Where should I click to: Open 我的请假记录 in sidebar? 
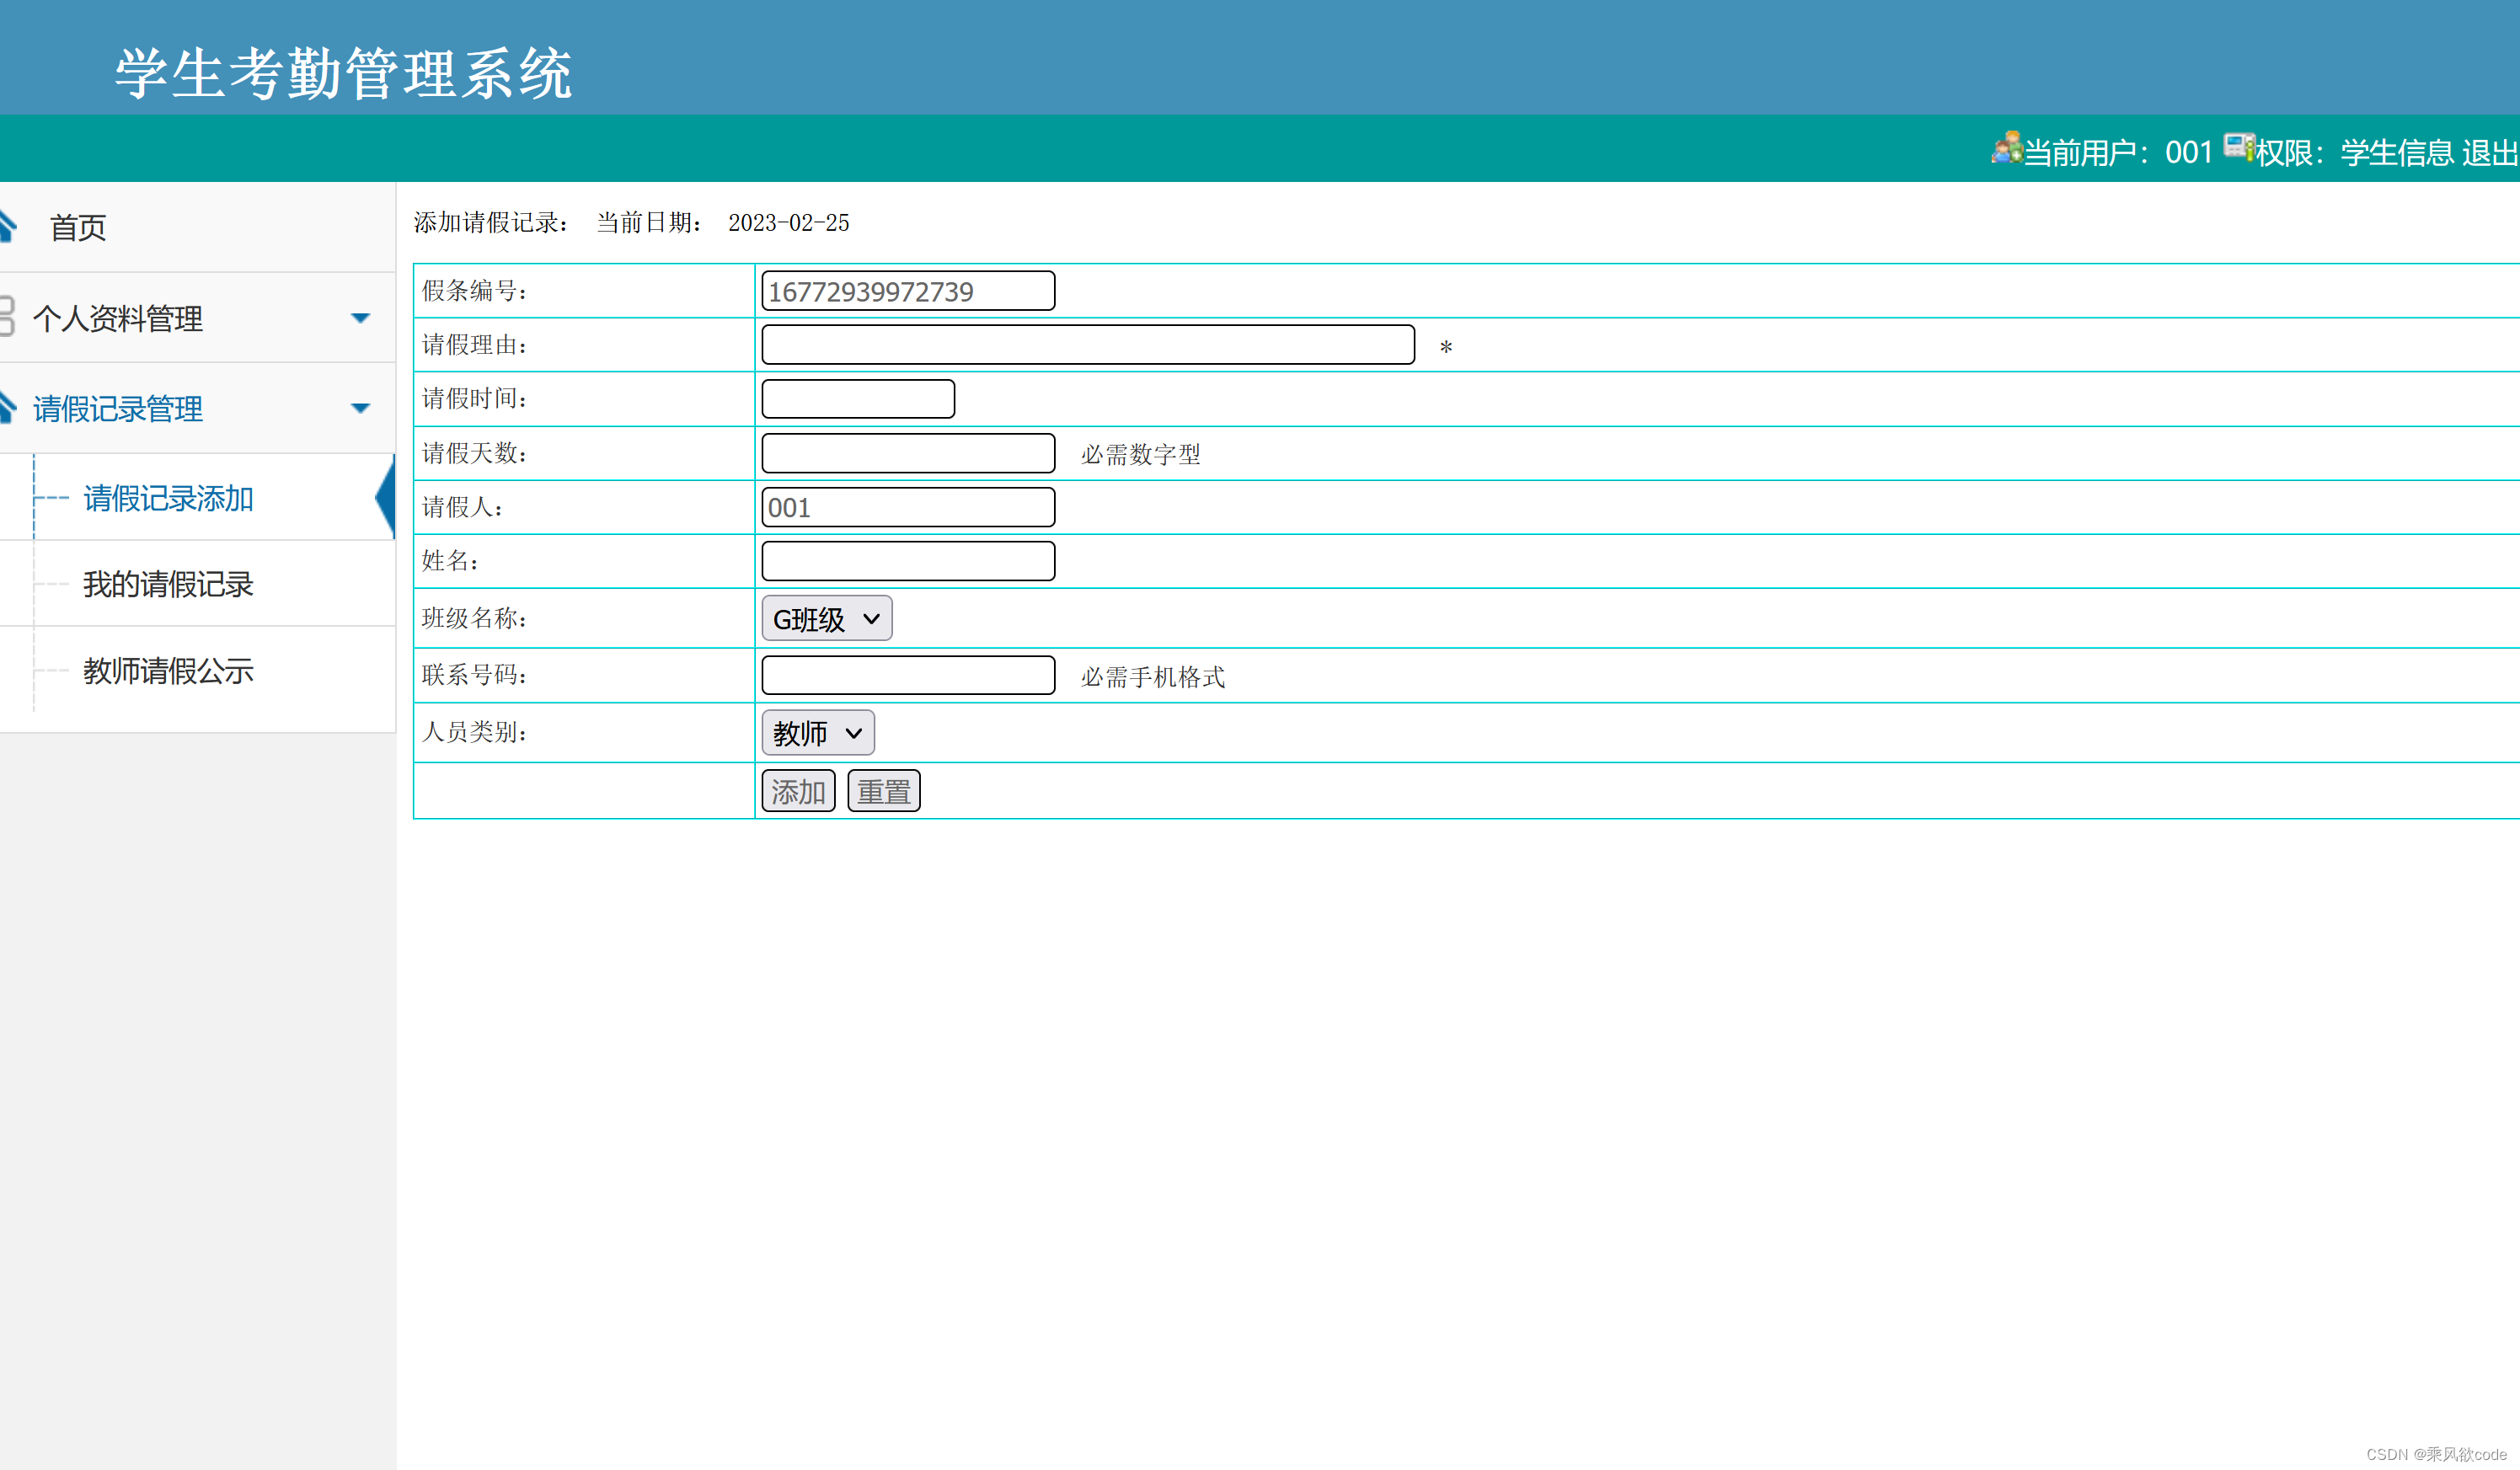point(168,584)
